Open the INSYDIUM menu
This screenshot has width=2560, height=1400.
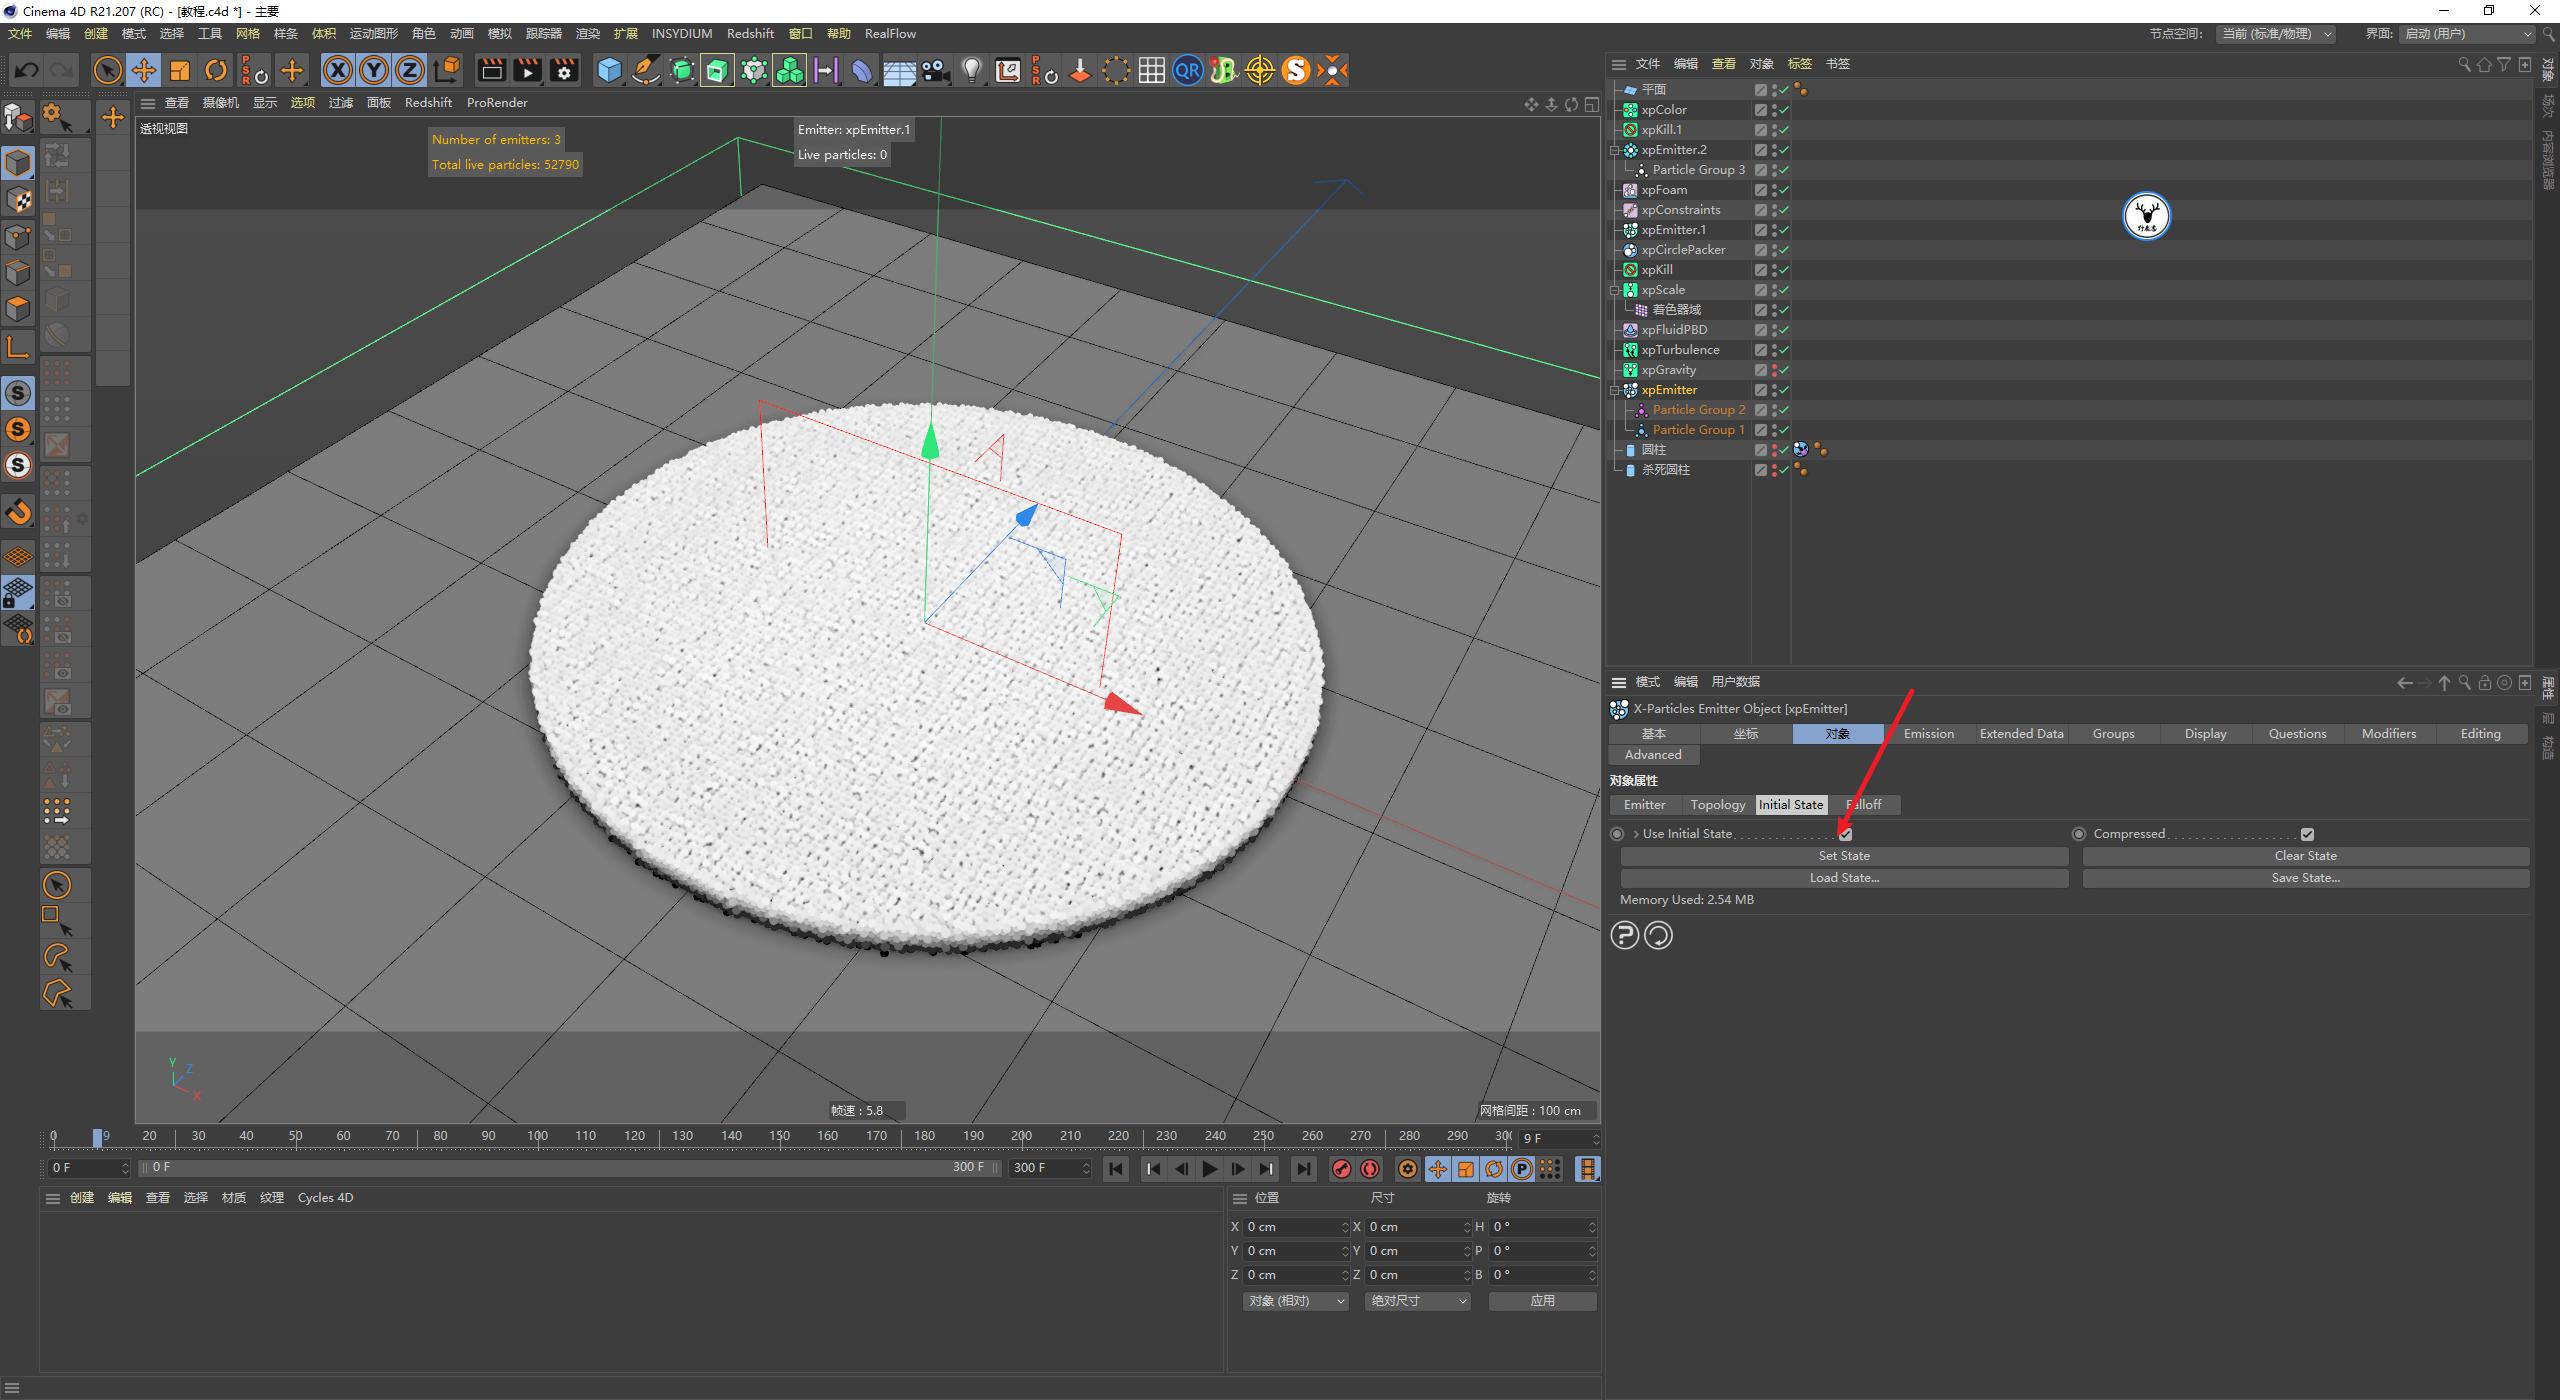[x=681, y=33]
